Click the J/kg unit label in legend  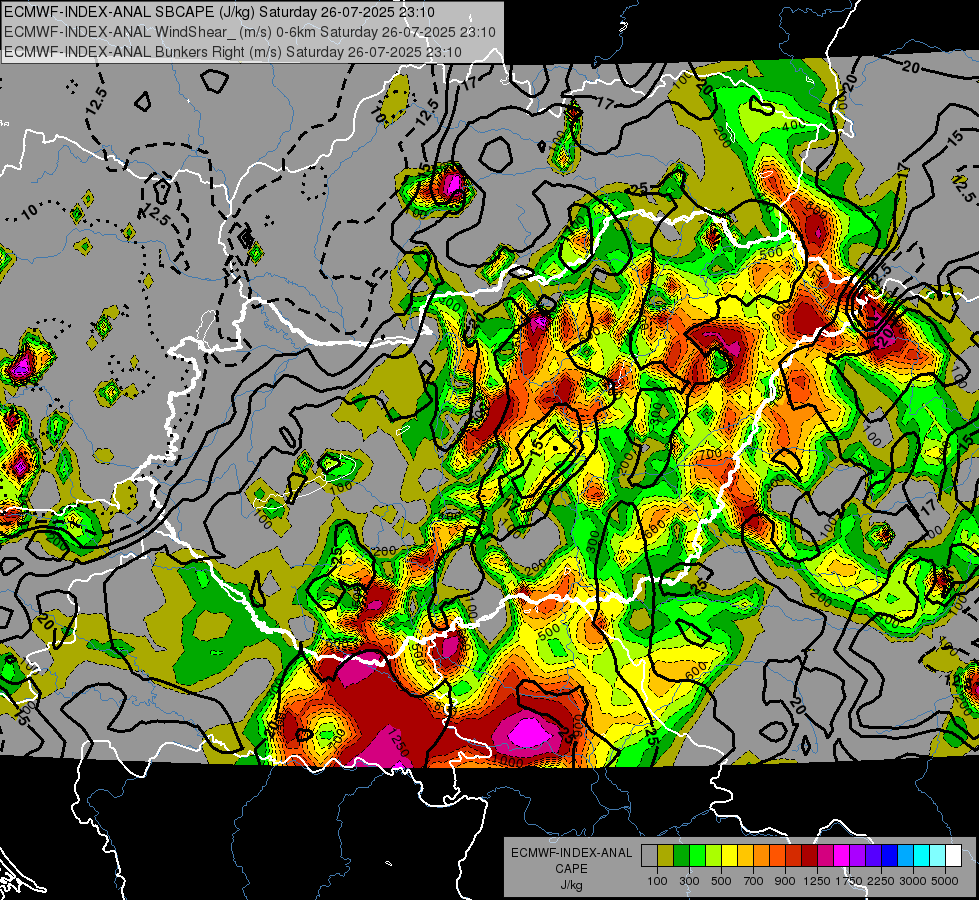[571, 885]
